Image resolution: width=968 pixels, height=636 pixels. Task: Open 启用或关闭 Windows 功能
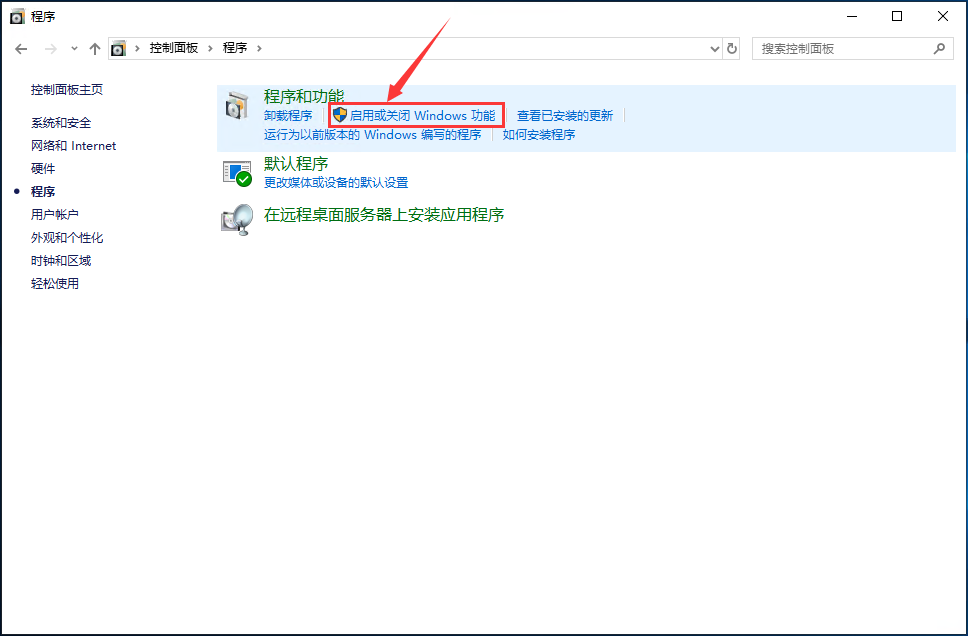422,115
